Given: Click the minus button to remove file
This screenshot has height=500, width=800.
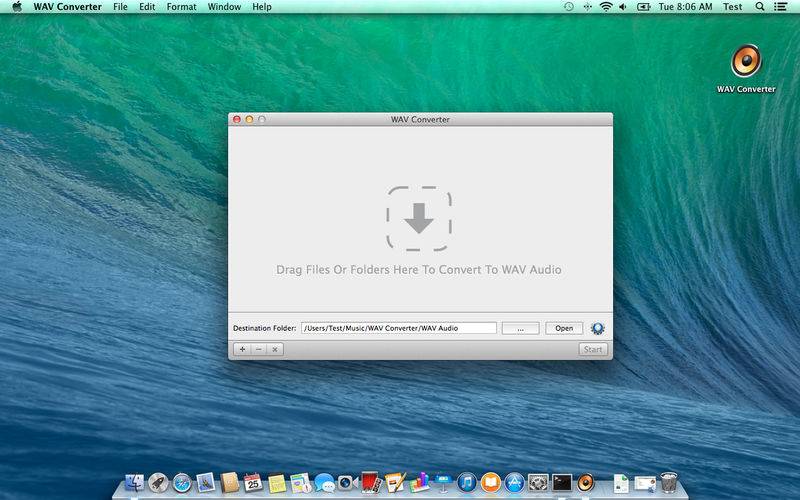Looking at the screenshot, I should (x=259, y=349).
